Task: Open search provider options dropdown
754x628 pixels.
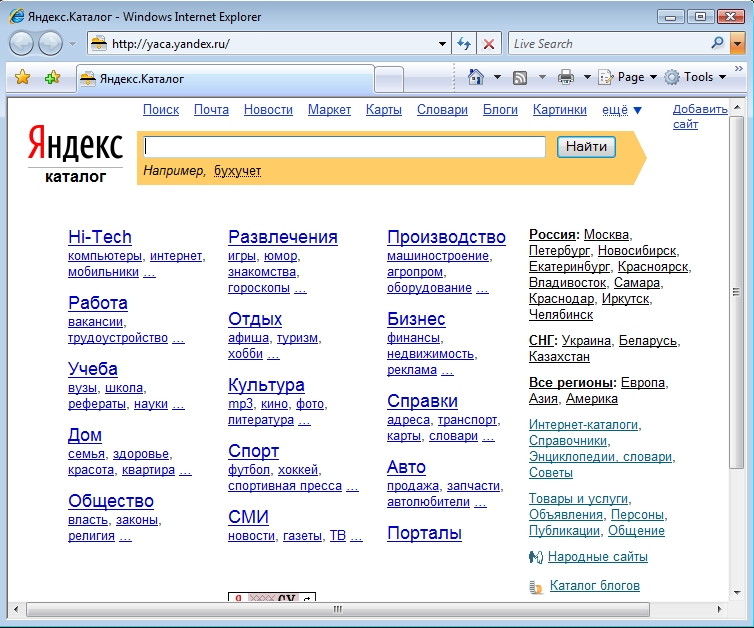Action: (738, 44)
